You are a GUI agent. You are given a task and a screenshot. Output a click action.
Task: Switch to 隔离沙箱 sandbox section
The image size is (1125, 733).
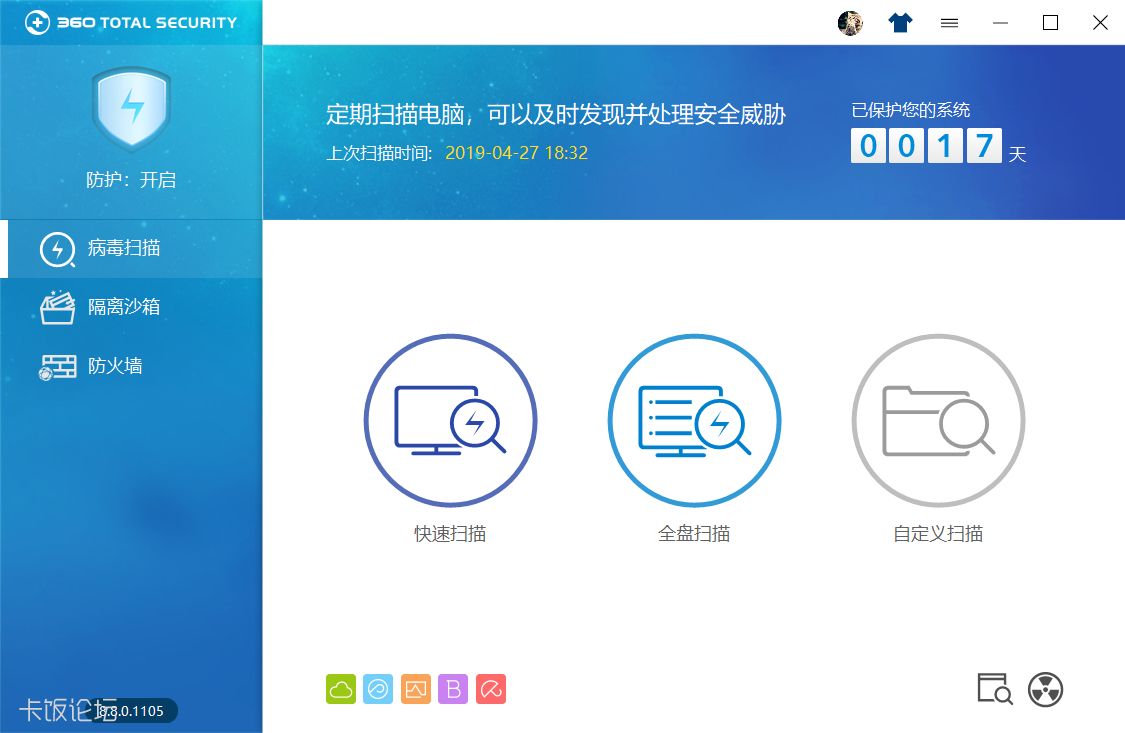131,307
